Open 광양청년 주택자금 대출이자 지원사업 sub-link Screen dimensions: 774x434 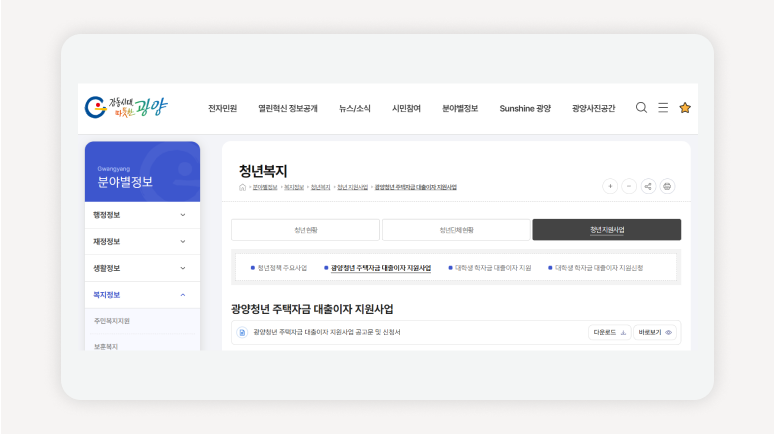click(381, 268)
